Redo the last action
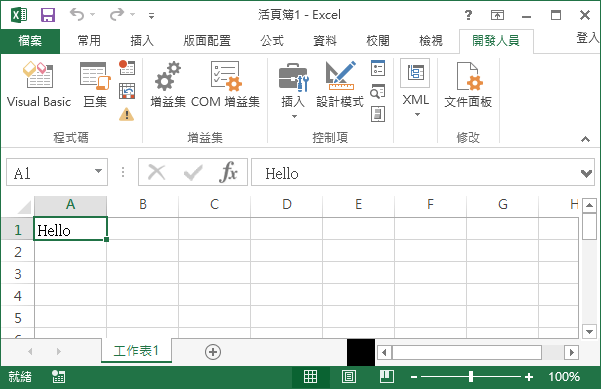The image size is (601, 389). pos(117,15)
